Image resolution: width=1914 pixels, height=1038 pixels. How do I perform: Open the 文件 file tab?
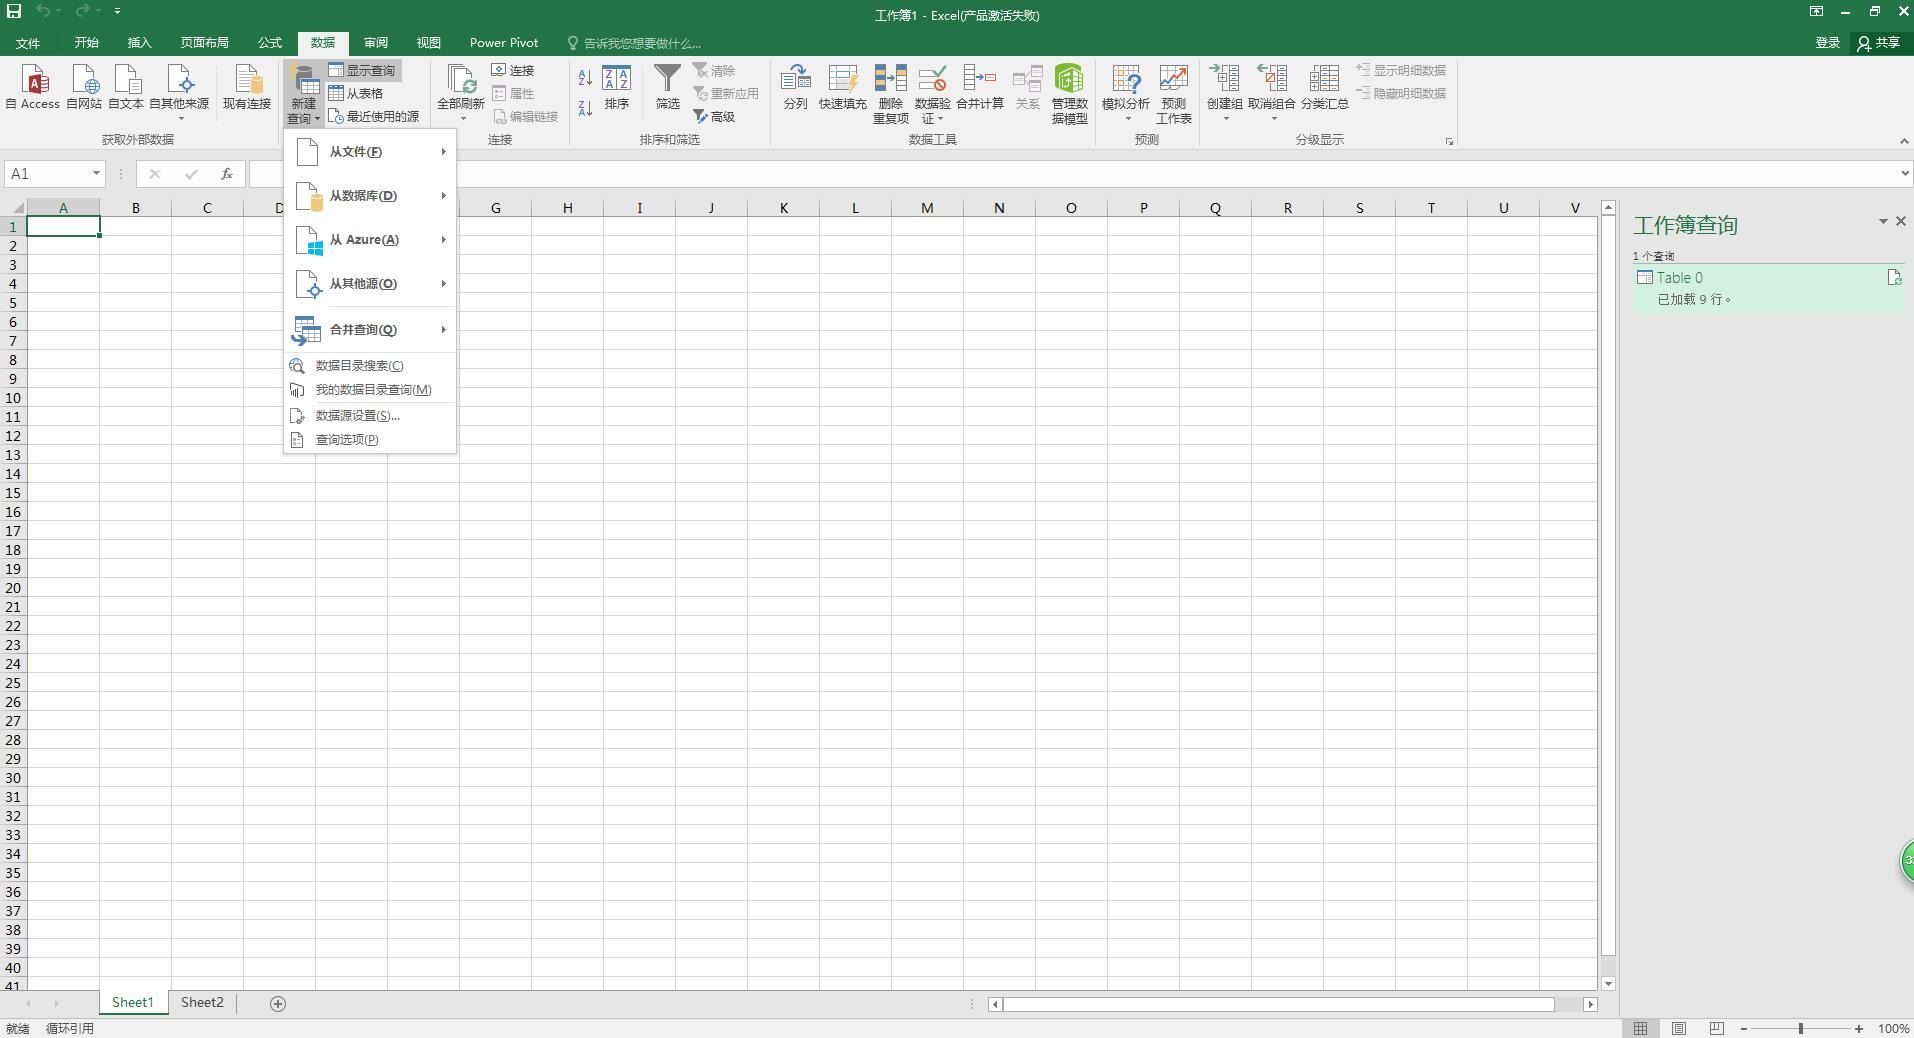pyautogui.click(x=28, y=43)
